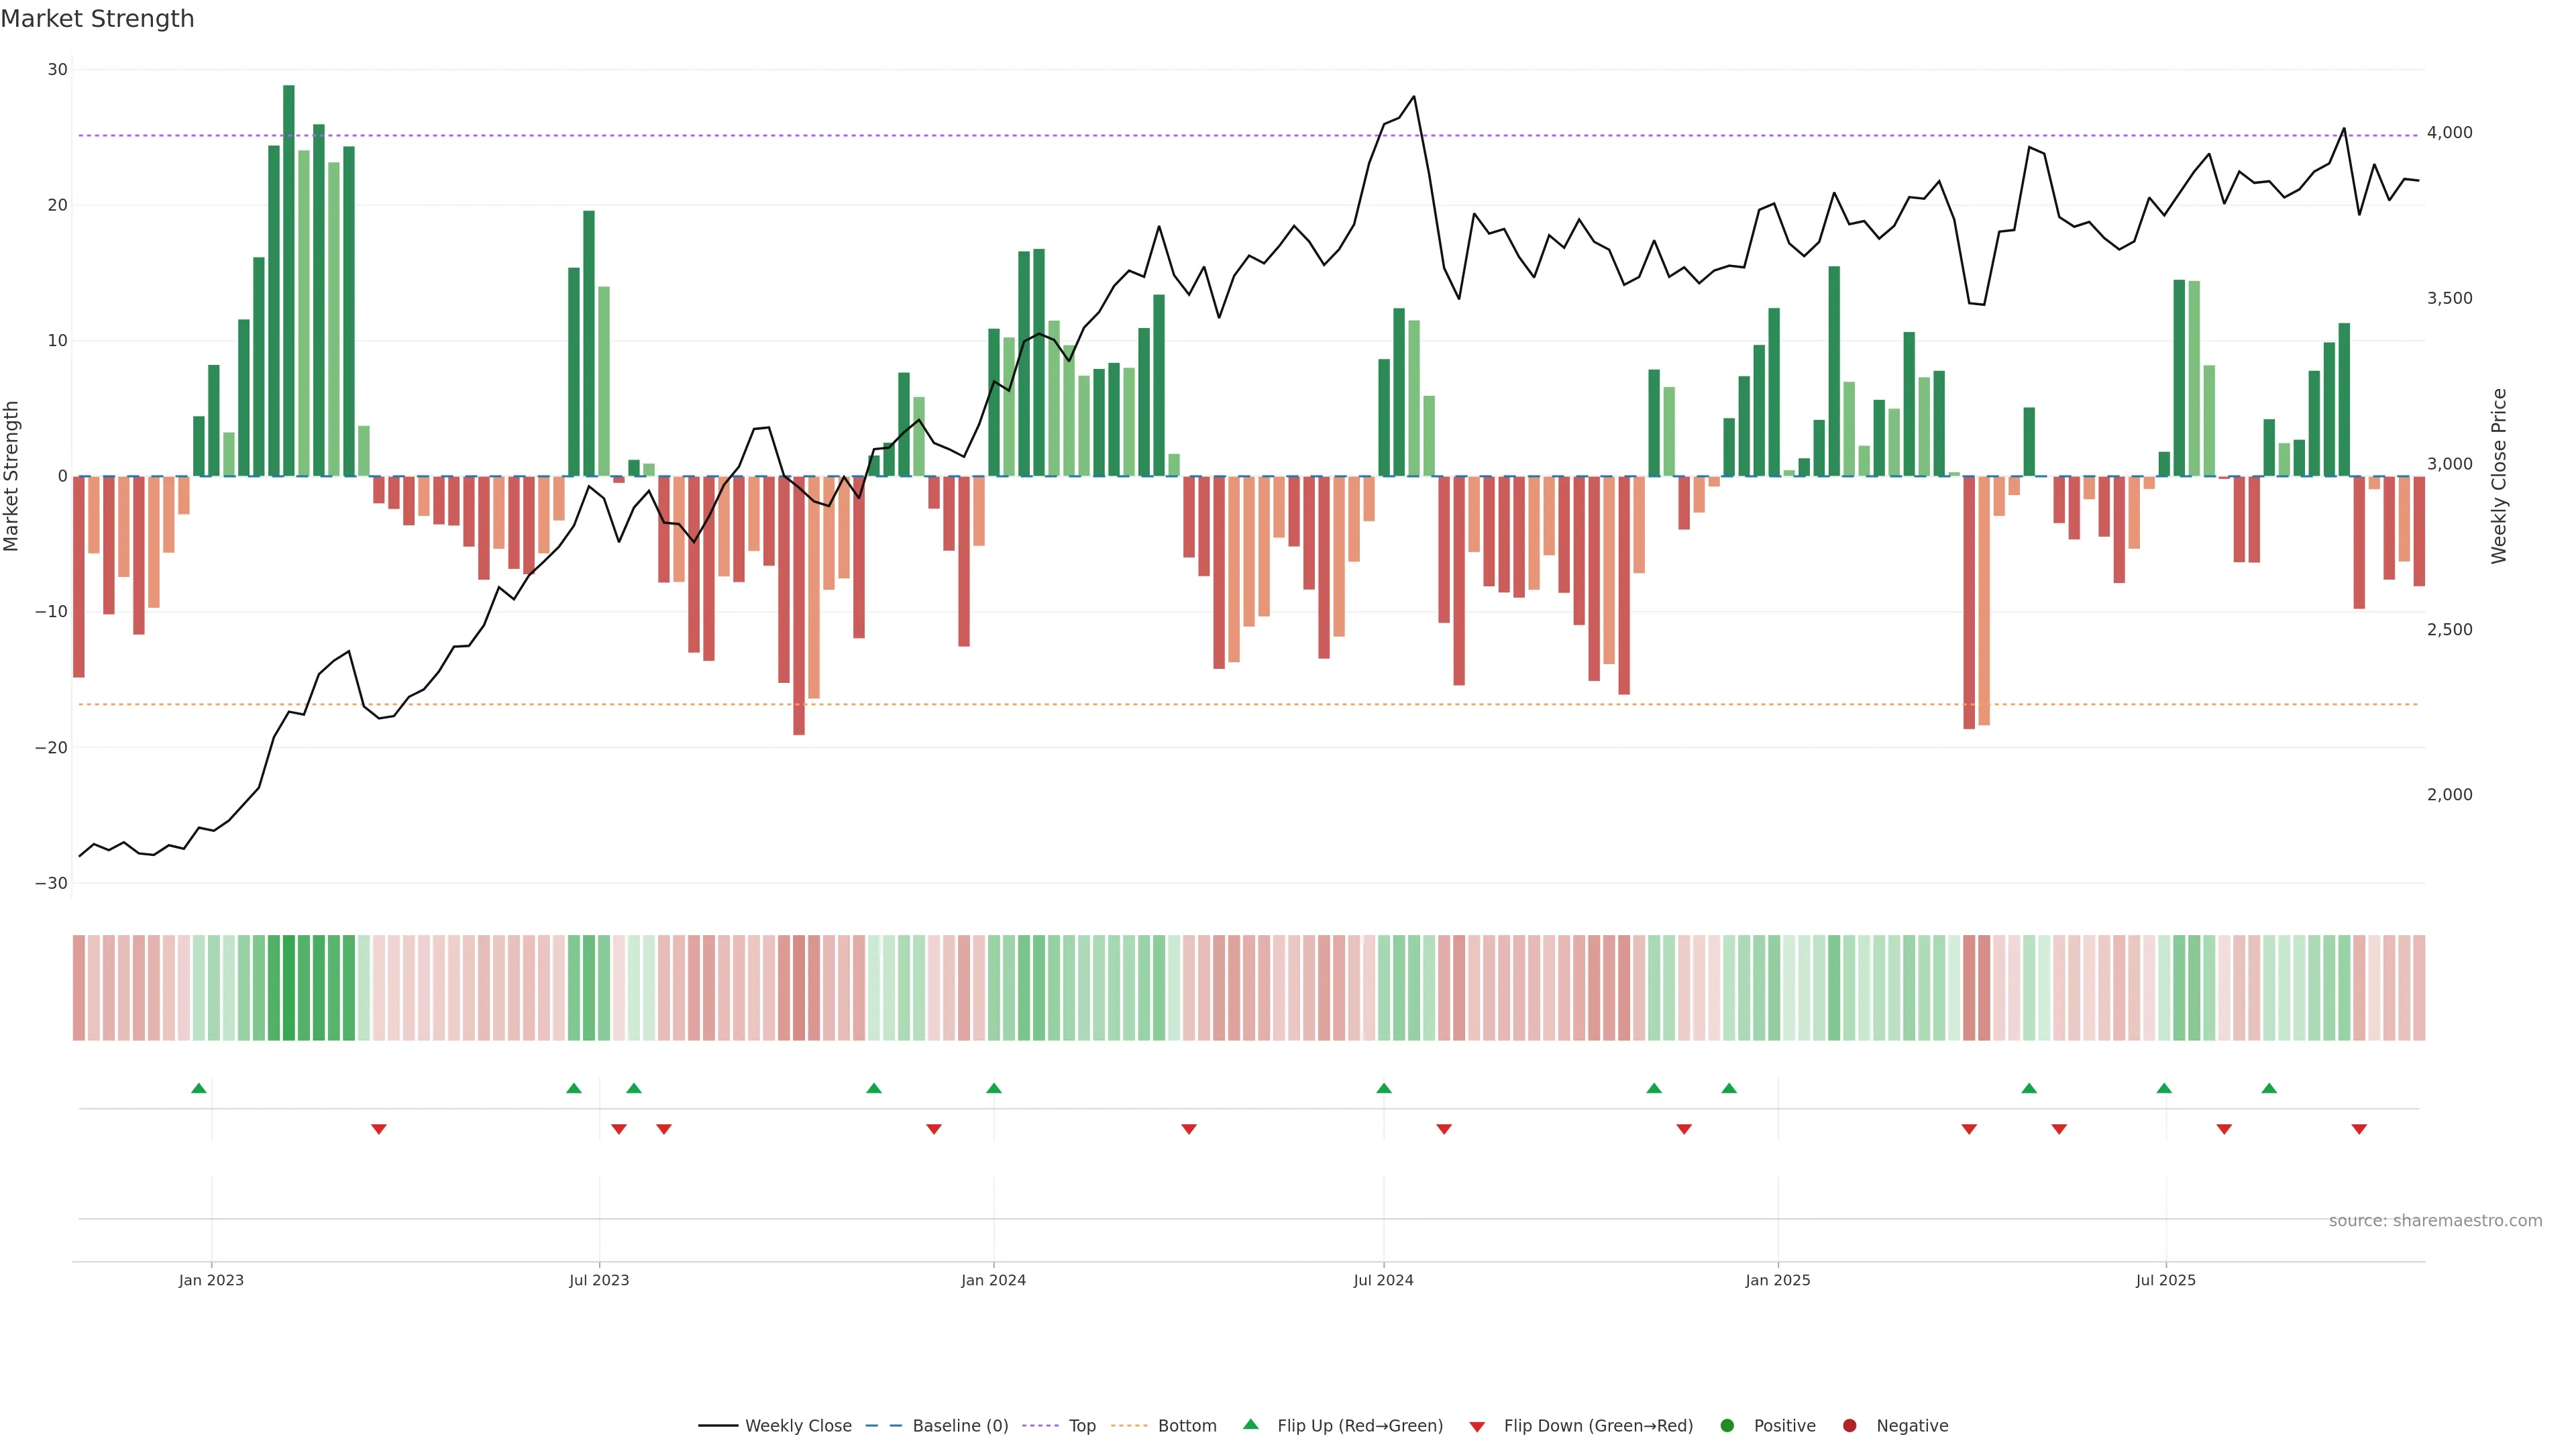Click the Weekly Close Price axis title

point(2499,476)
